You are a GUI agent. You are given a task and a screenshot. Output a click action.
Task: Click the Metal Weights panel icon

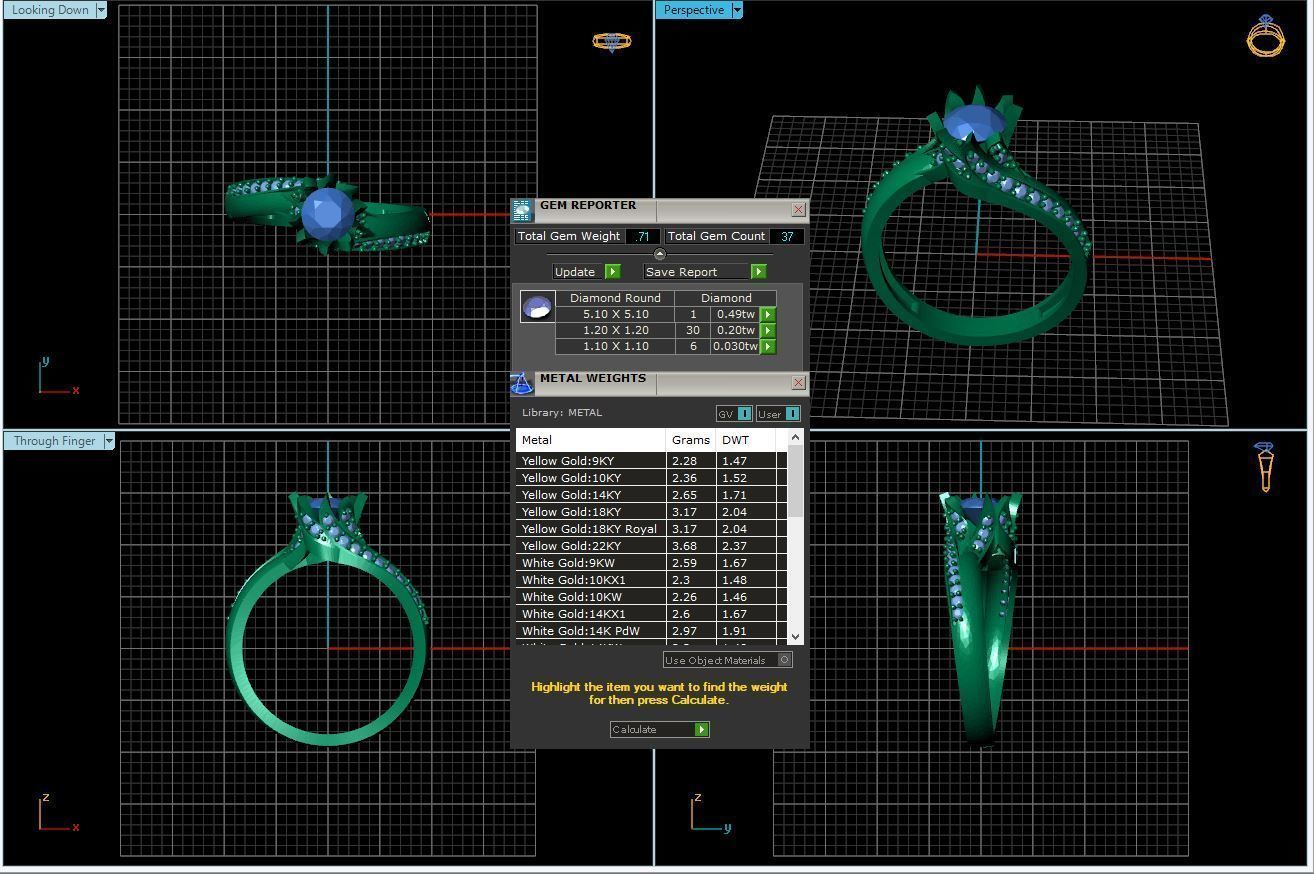(x=522, y=383)
